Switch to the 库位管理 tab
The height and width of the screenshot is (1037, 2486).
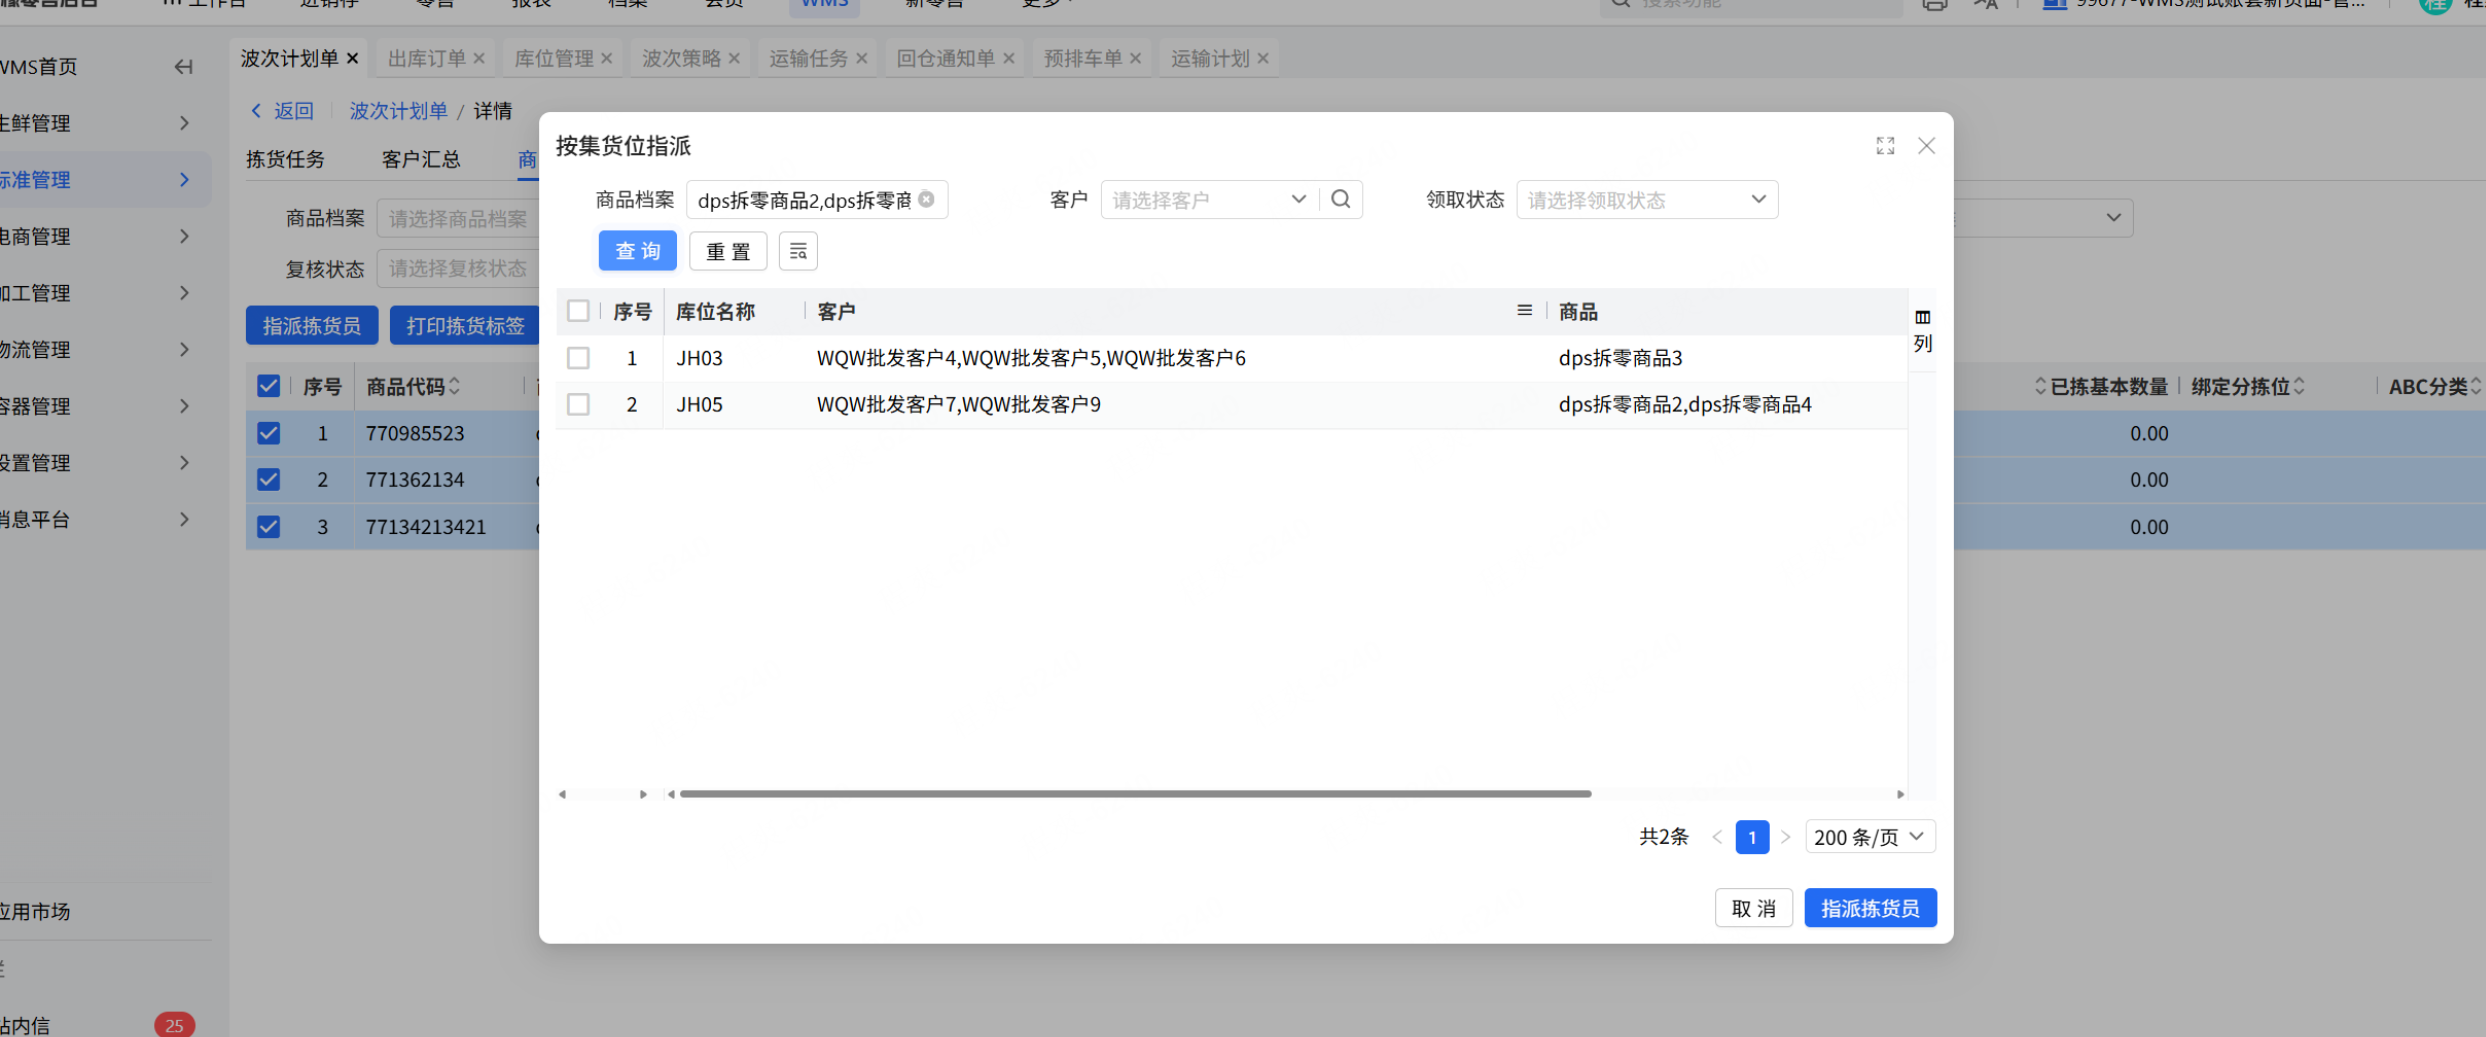click(554, 59)
